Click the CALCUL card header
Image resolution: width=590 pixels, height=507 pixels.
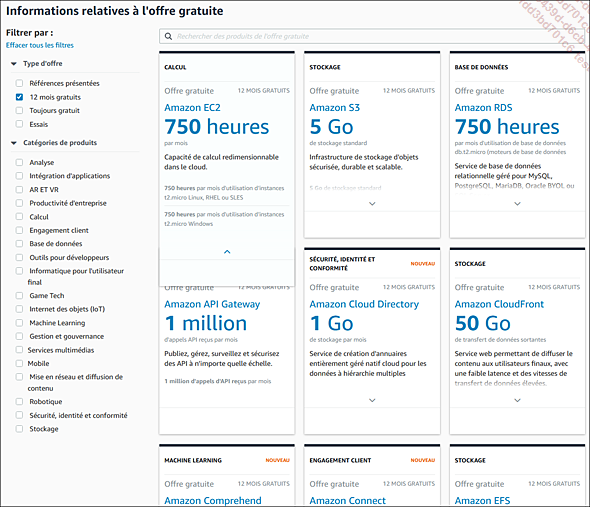175,67
